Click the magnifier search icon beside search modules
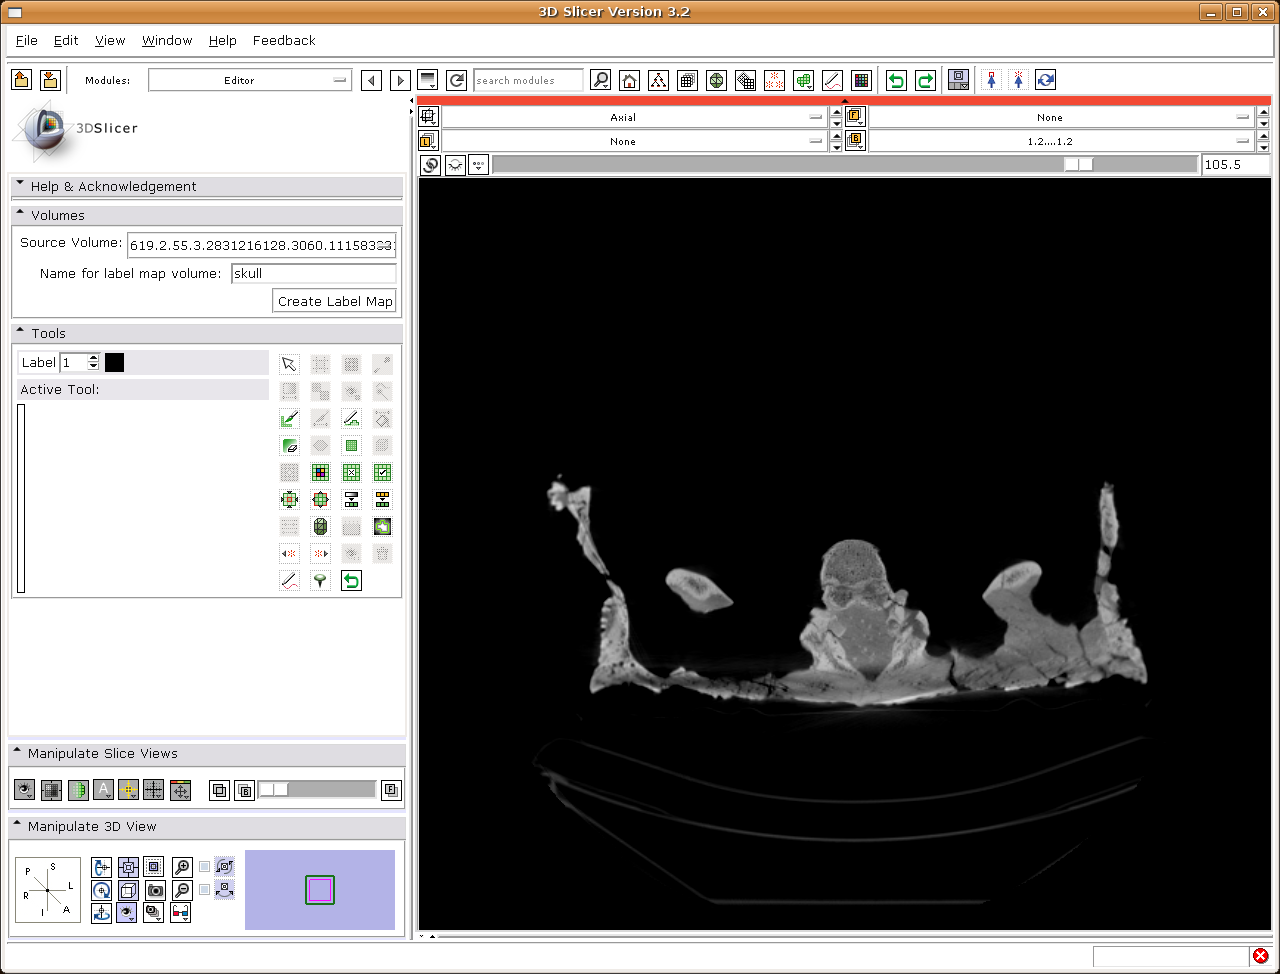 600,80
